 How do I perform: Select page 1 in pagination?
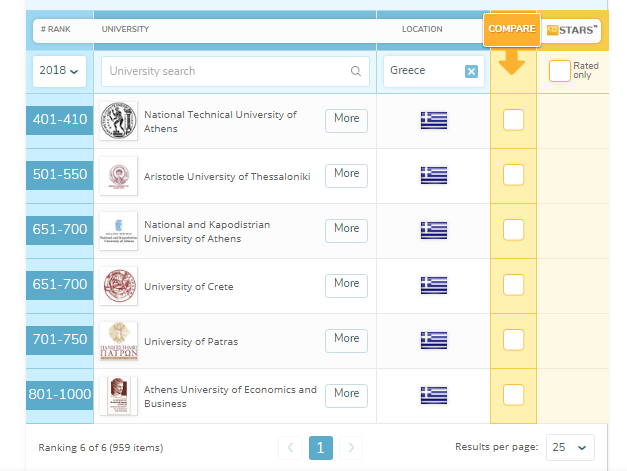(321, 448)
